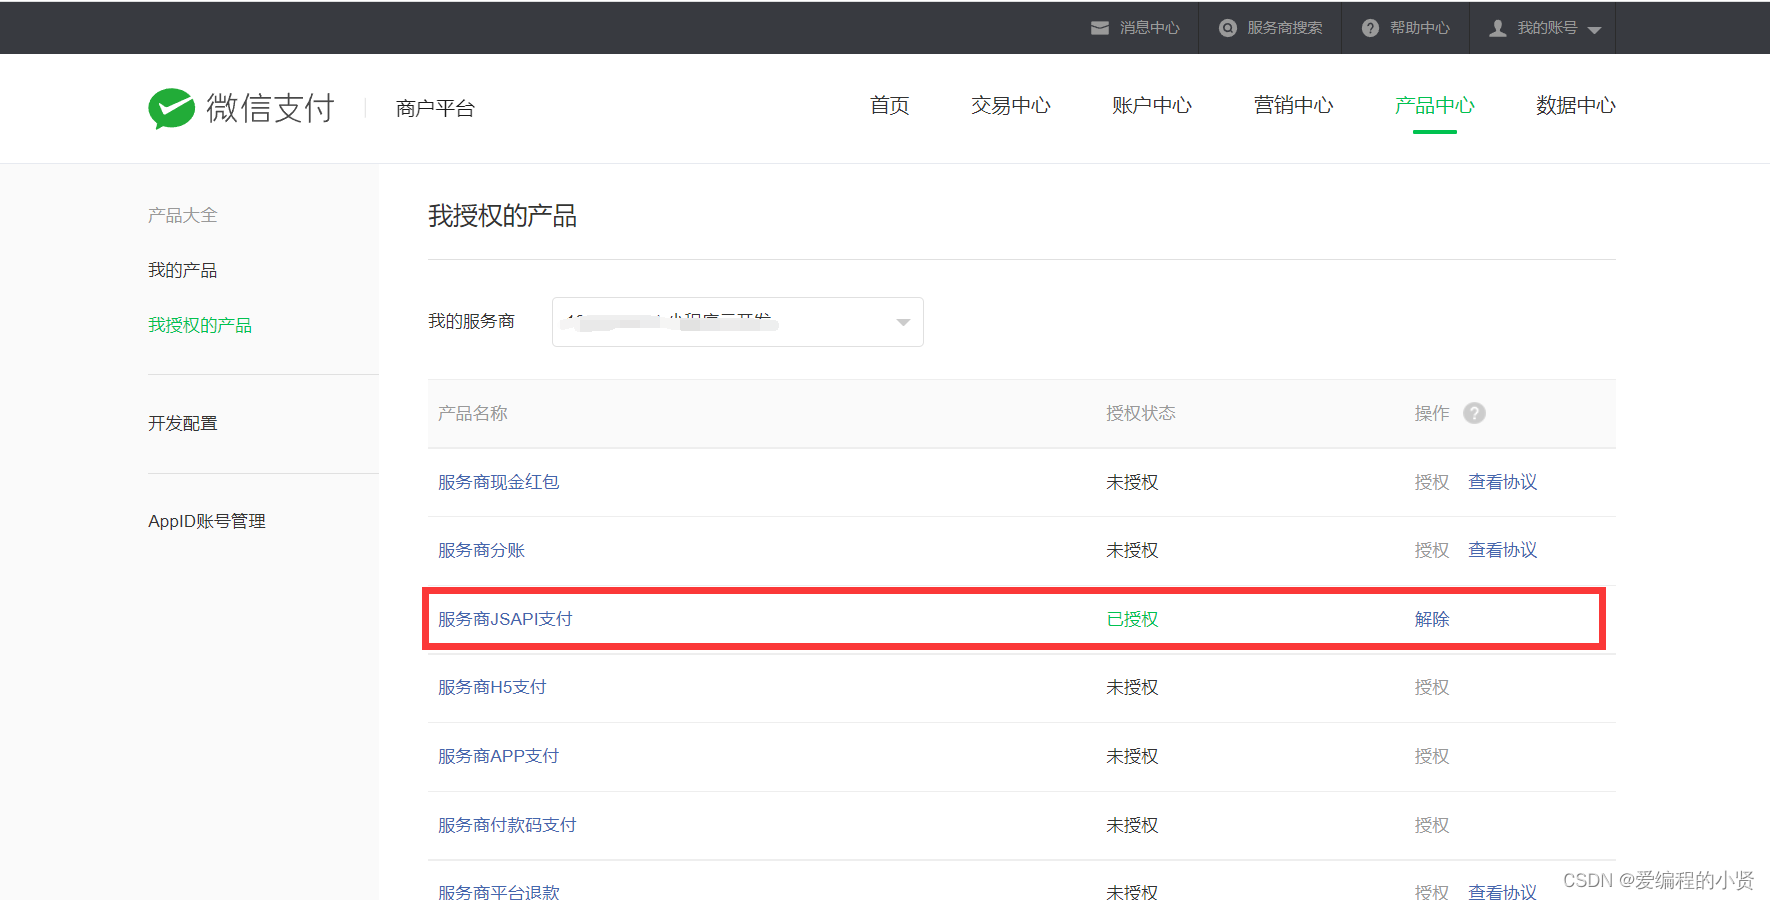Open the 我的服务商 combo box
Viewport: 1770px width, 900px height.
click(x=738, y=322)
